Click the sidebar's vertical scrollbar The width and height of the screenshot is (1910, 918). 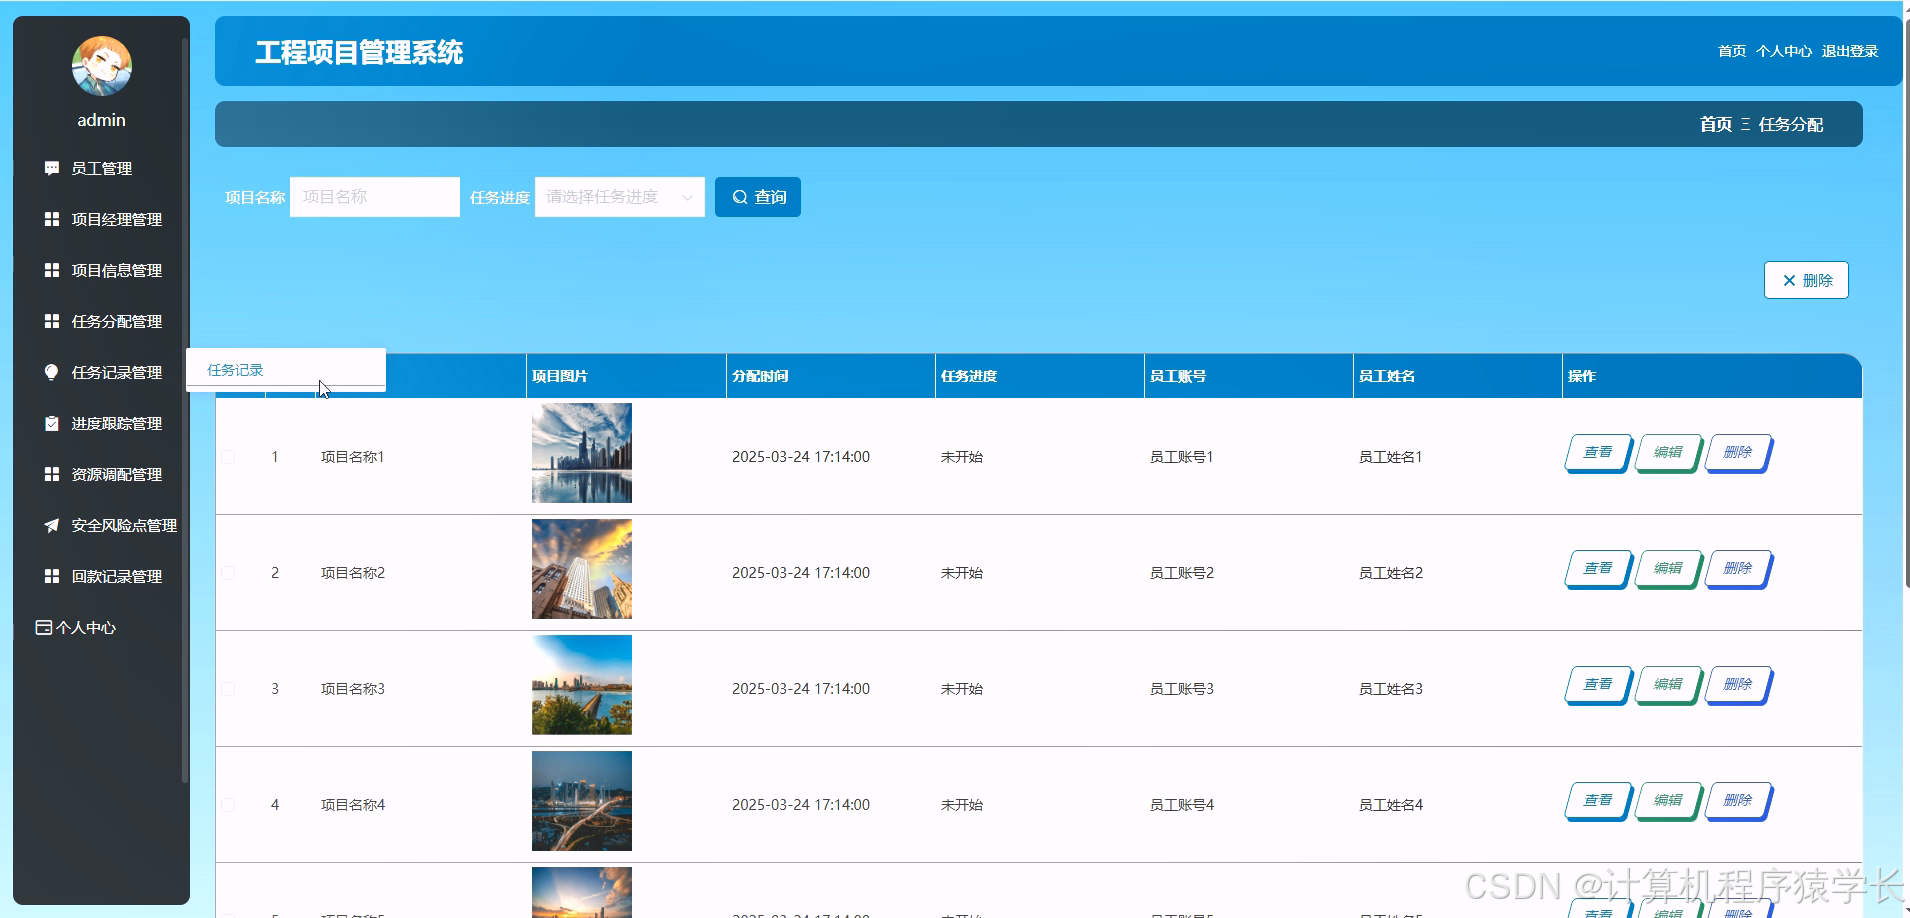(185, 410)
